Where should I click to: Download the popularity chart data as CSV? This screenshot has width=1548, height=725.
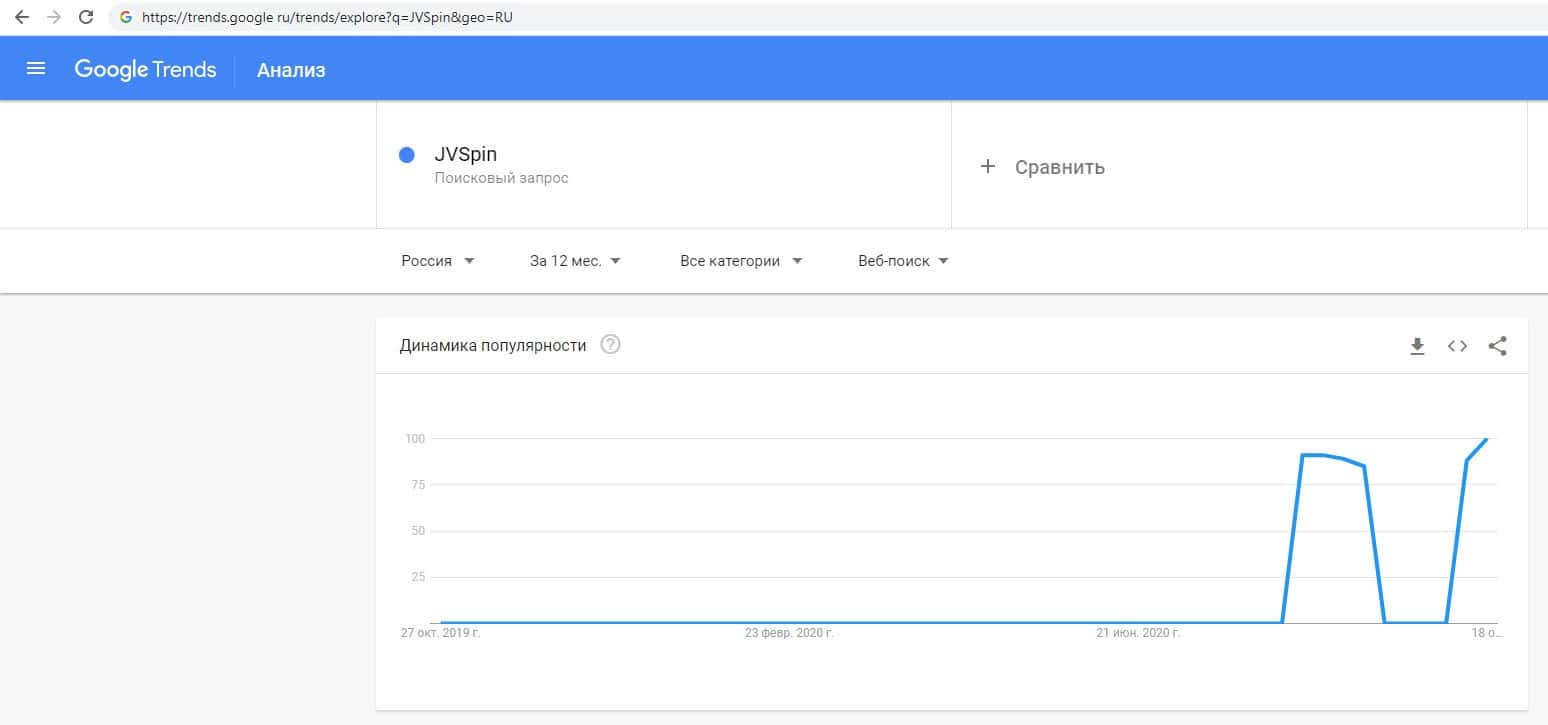tap(1417, 346)
